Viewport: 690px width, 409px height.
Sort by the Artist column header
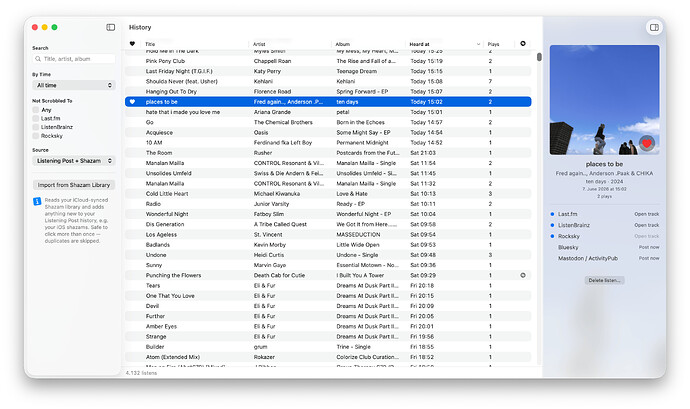point(259,44)
